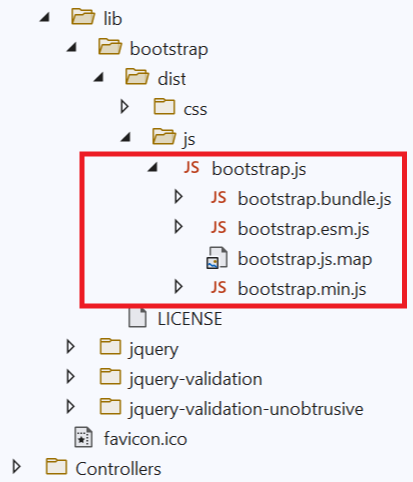Collapse the lib folder node
Screen dimensions: 413x482
[x=45, y=17]
